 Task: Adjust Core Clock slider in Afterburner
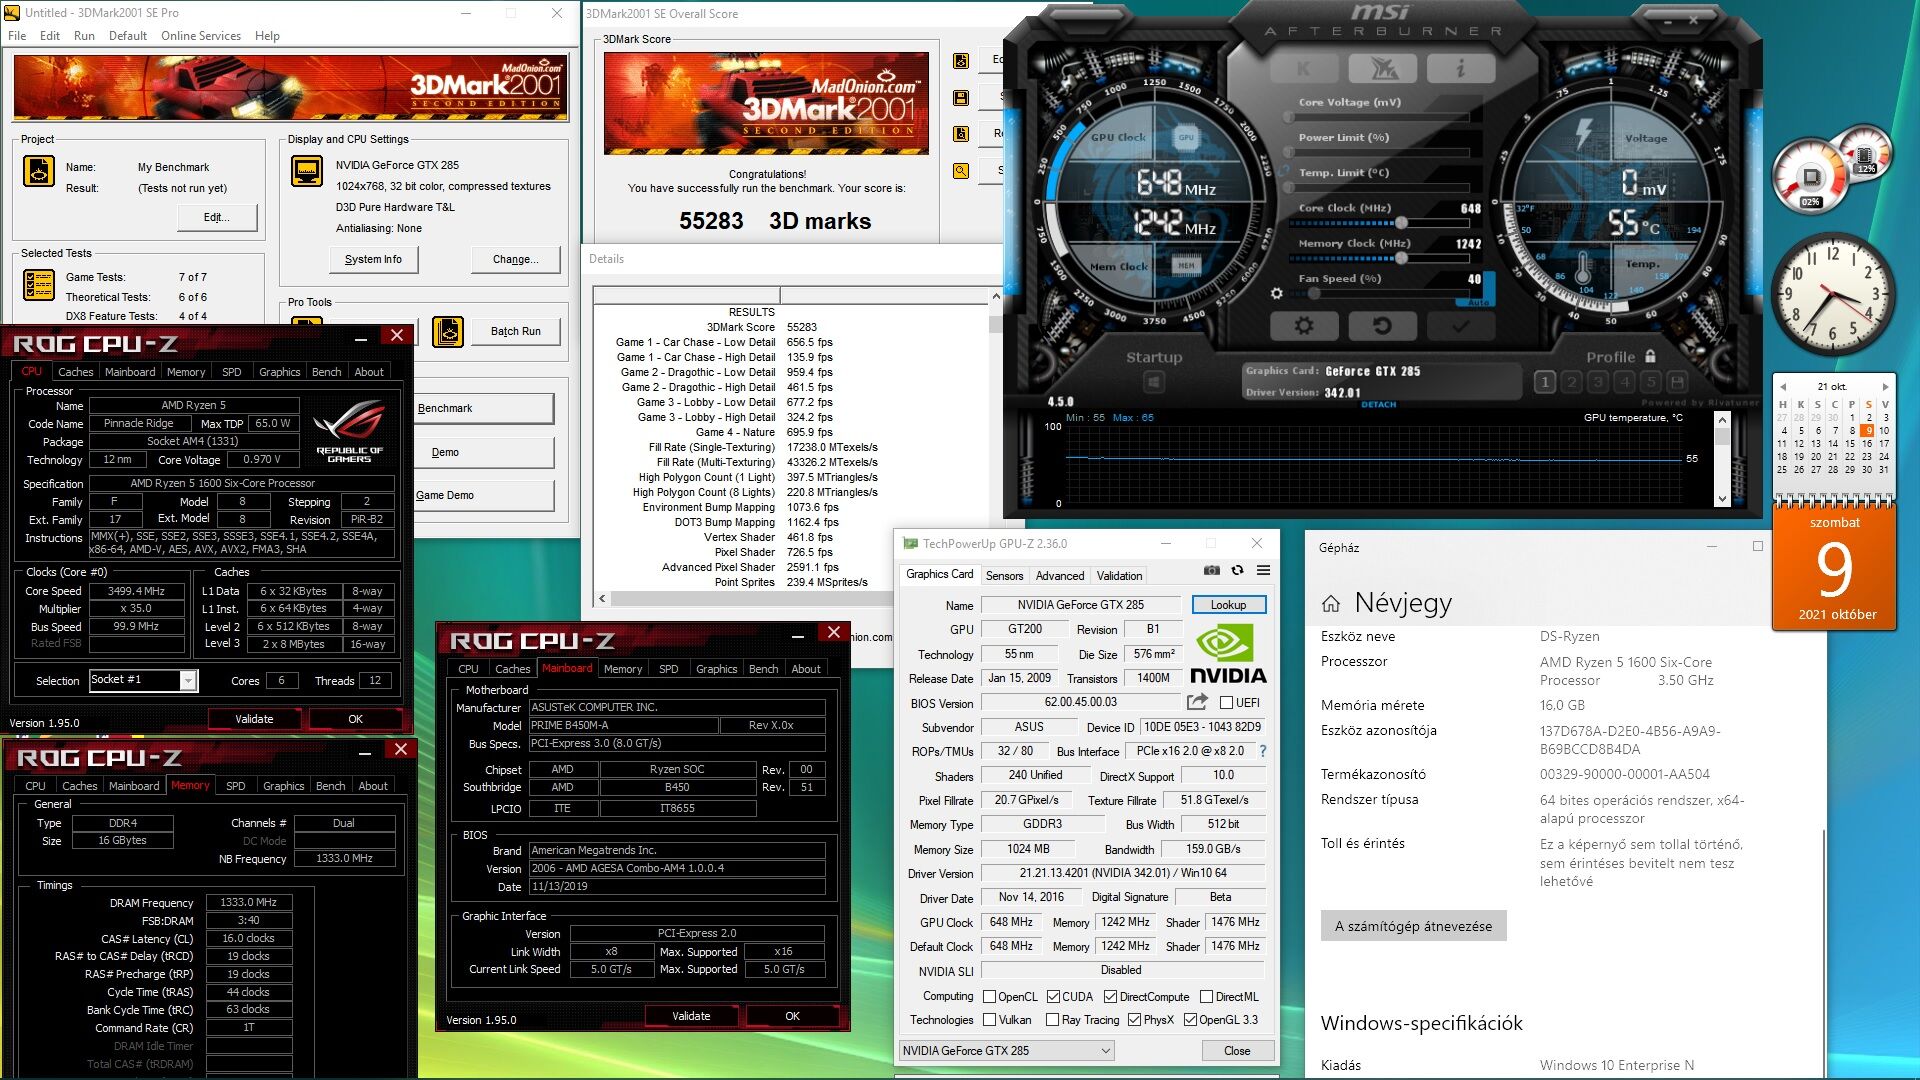(x=1401, y=222)
